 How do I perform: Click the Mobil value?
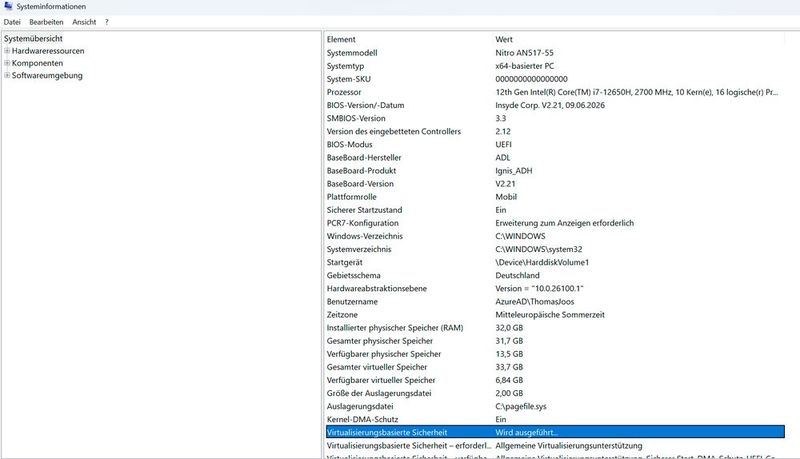click(506, 197)
